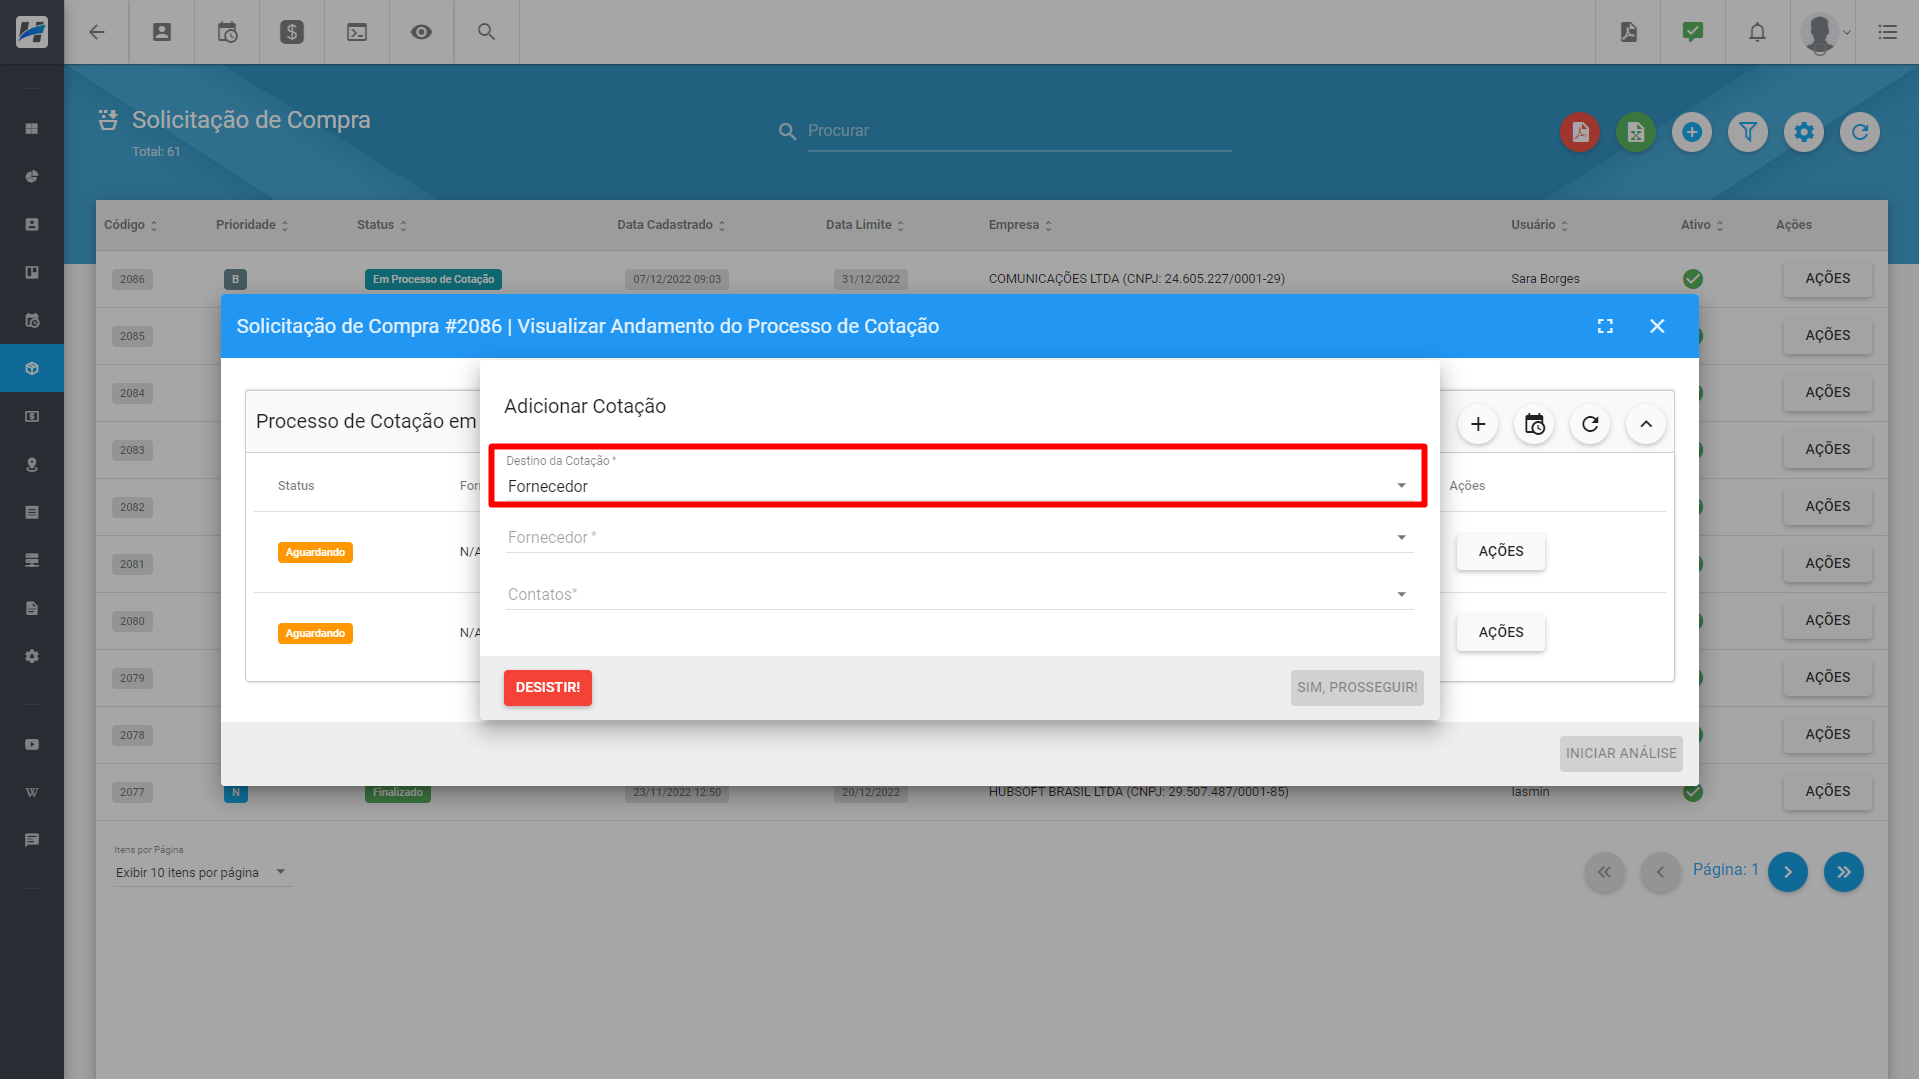This screenshot has height=1079, width=1919.
Task: Collapse the quotation process panel chevron
Action: [1646, 424]
